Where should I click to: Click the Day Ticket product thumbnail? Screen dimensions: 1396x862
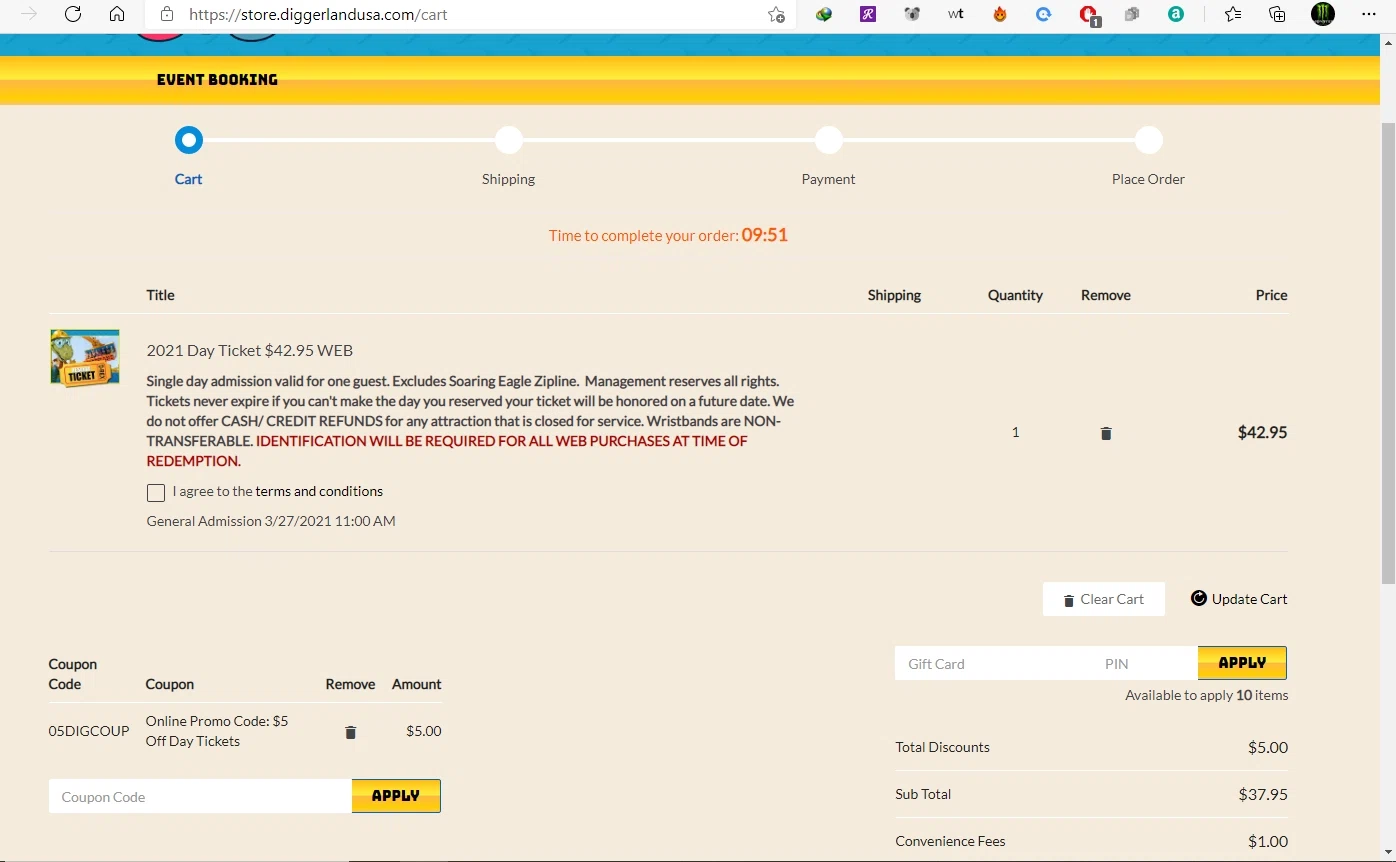coord(85,358)
